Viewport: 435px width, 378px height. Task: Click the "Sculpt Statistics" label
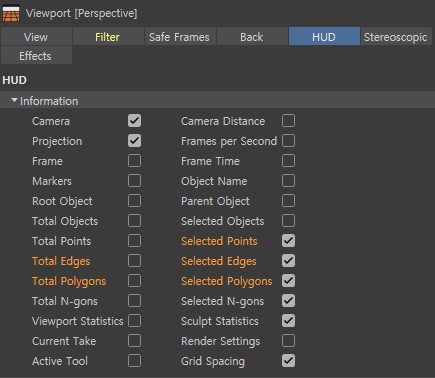[x=220, y=321]
